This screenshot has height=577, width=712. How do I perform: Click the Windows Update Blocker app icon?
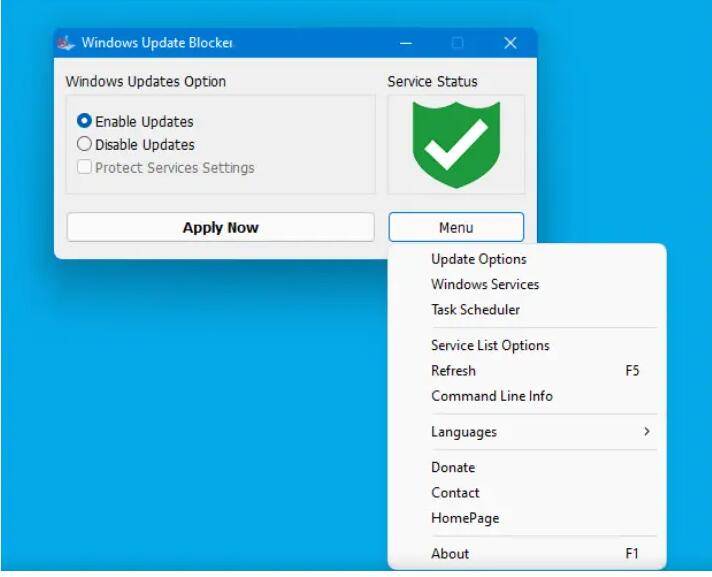tap(67, 43)
